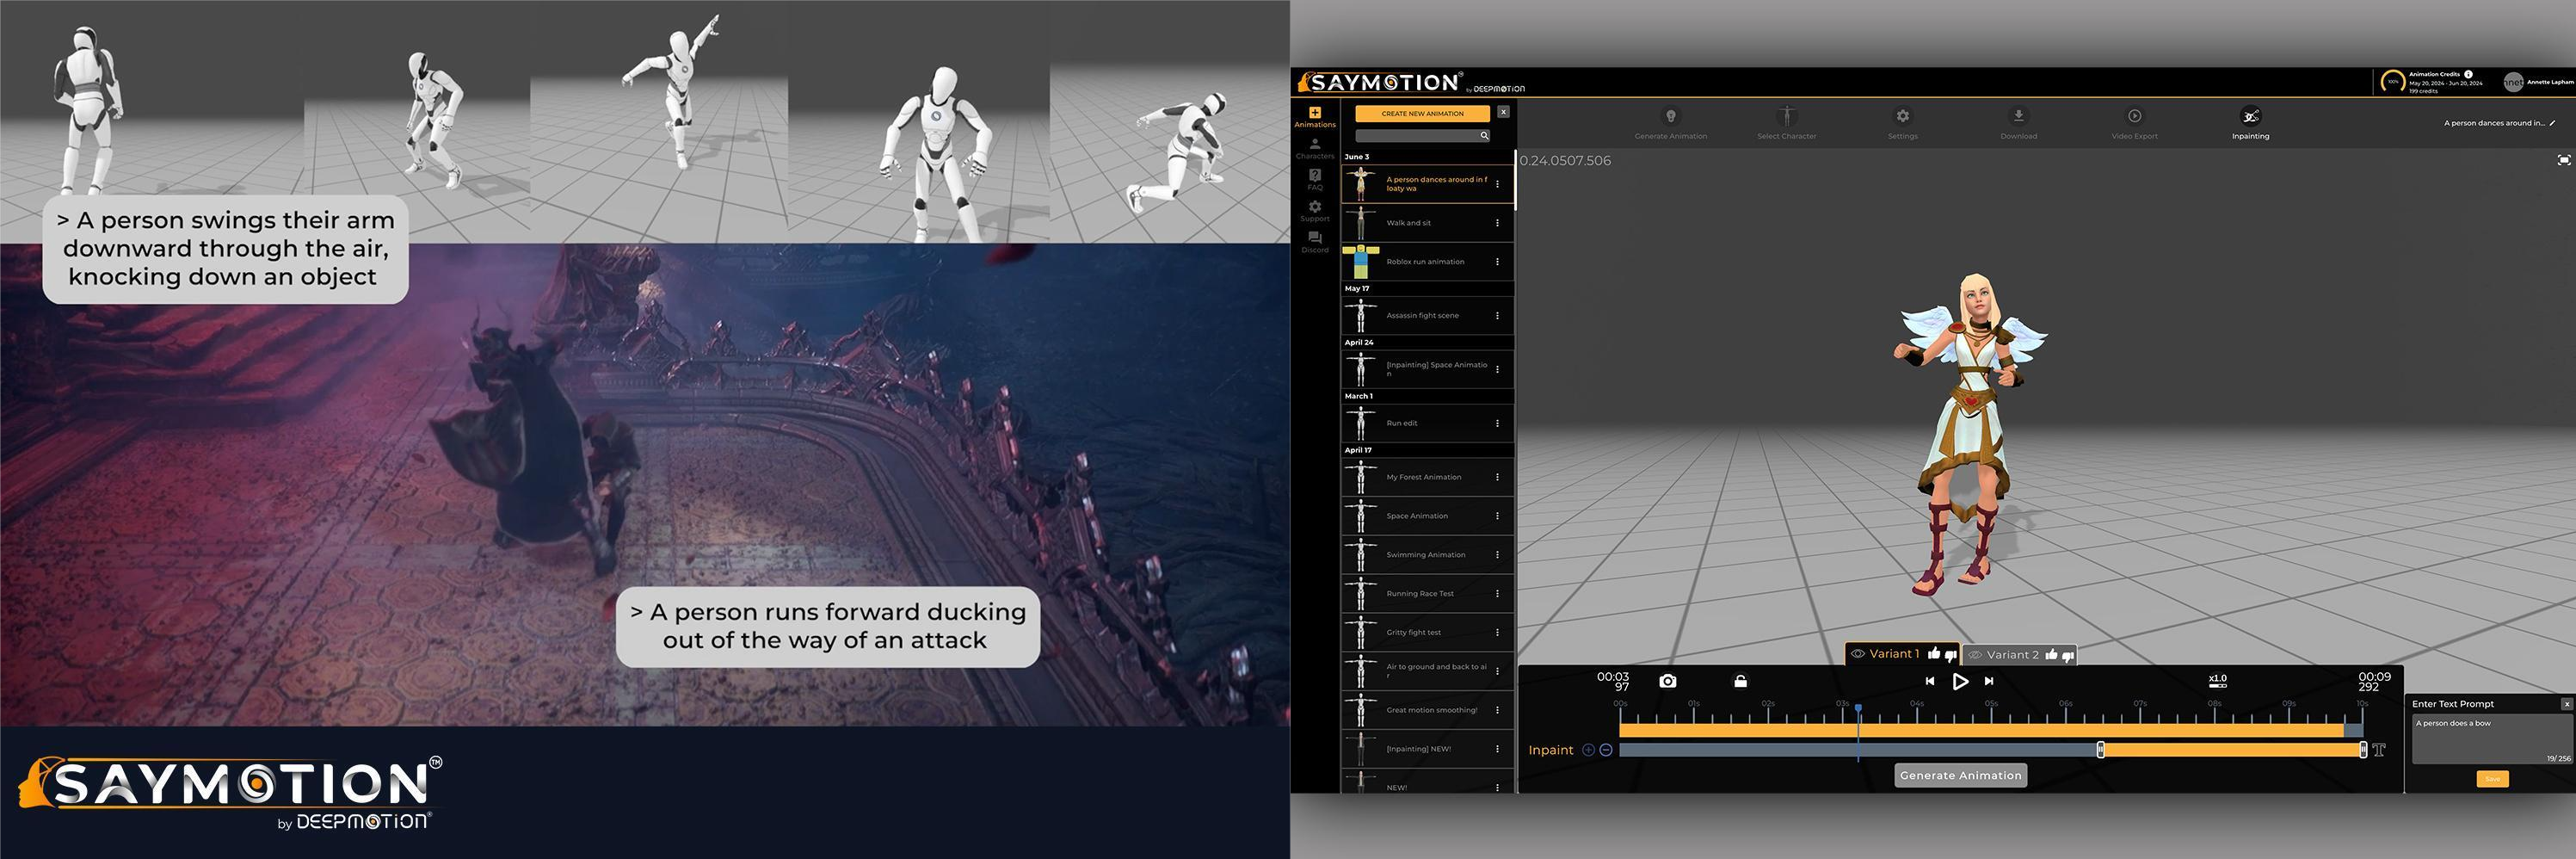This screenshot has height=859, width=2576.
Task: Click the blue timeline playhead marker
Action: point(1858,708)
